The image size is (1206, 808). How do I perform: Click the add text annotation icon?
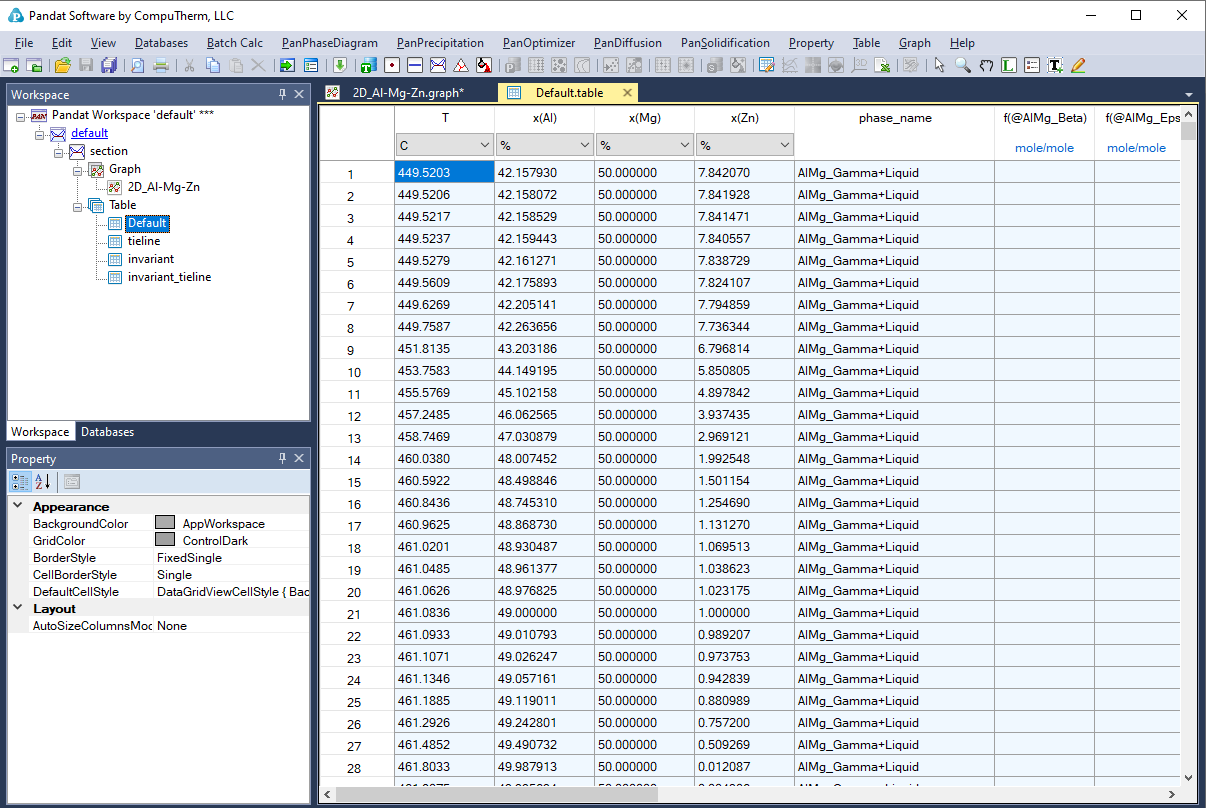[x=1054, y=66]
